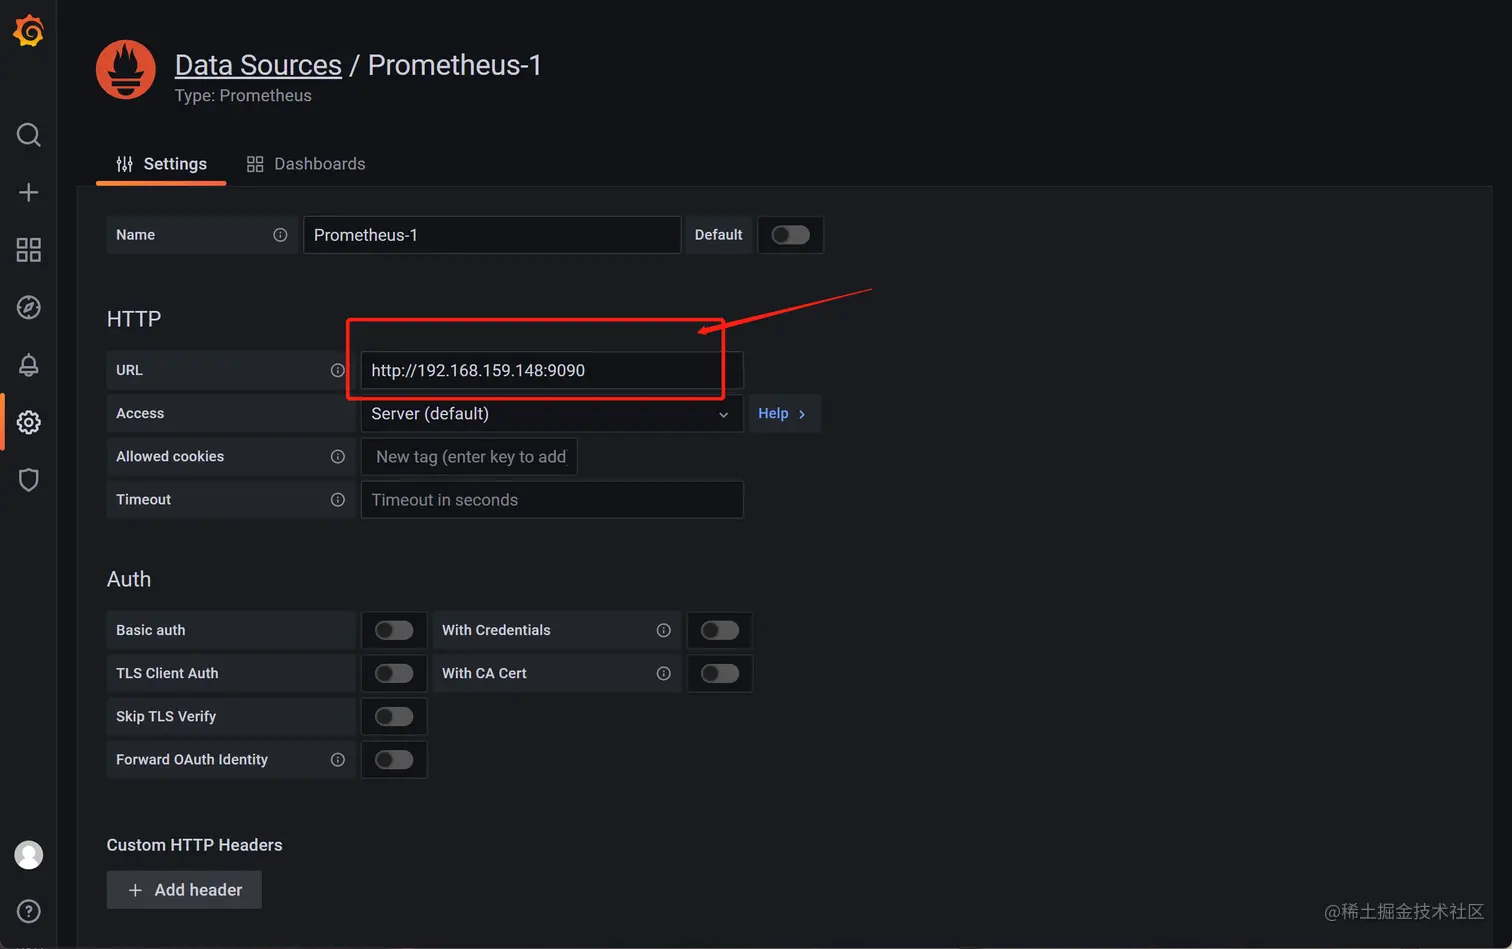The image size is (1512, 949).
Task: Switch to the Settings tab
Action: 161,164
